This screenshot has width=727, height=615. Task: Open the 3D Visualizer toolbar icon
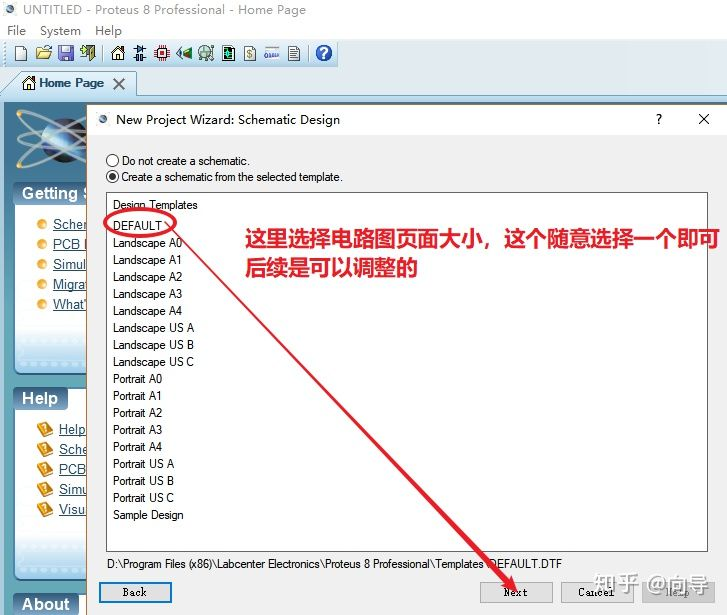click(x=184, y=53)
